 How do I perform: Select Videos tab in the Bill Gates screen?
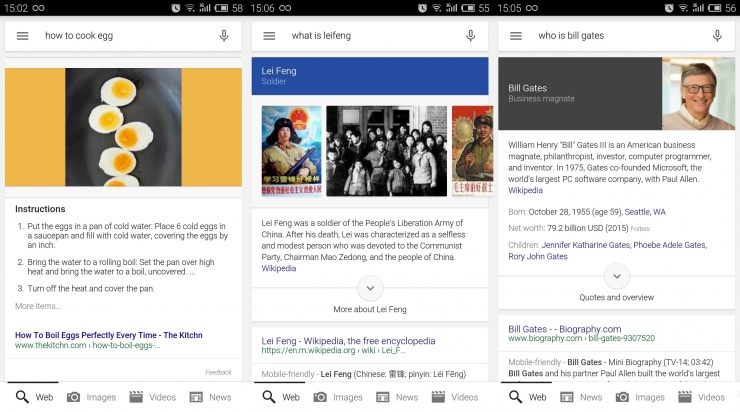701,397
